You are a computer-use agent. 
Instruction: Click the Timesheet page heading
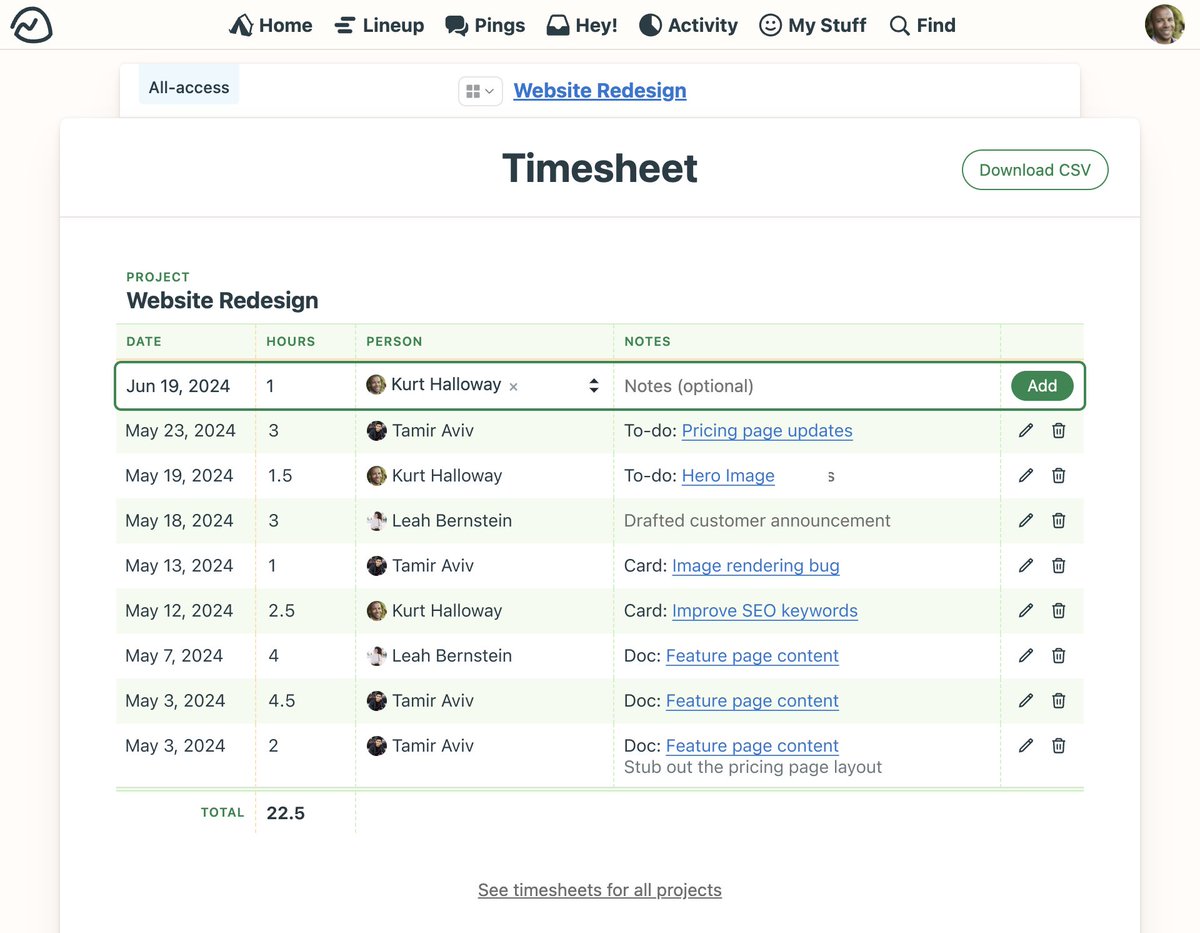(x=600, y=168)
